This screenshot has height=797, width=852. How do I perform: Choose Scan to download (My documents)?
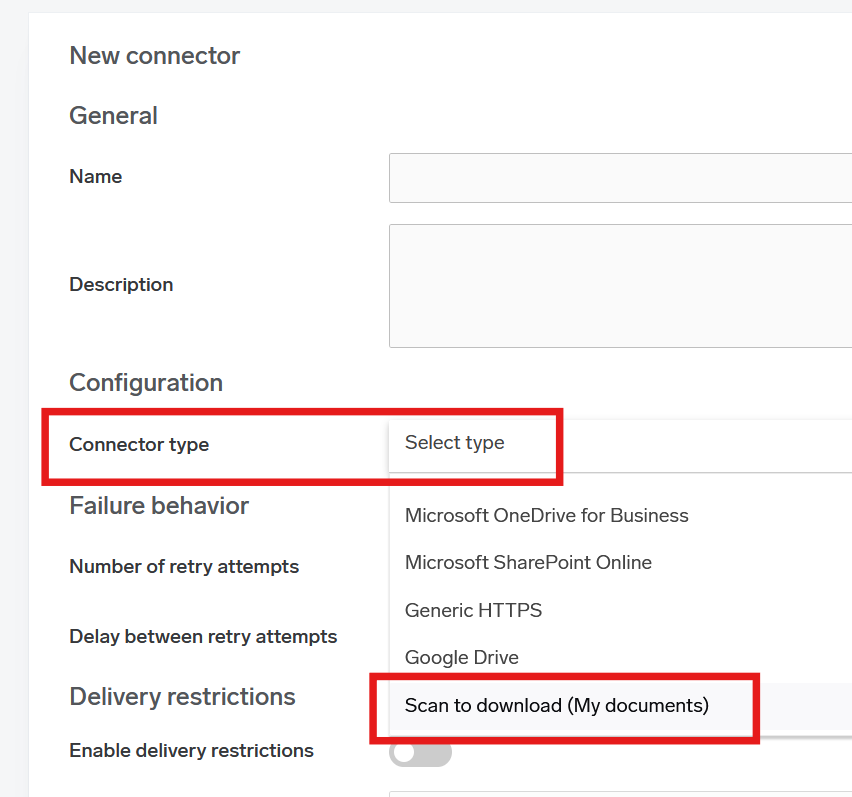(556, 706)
